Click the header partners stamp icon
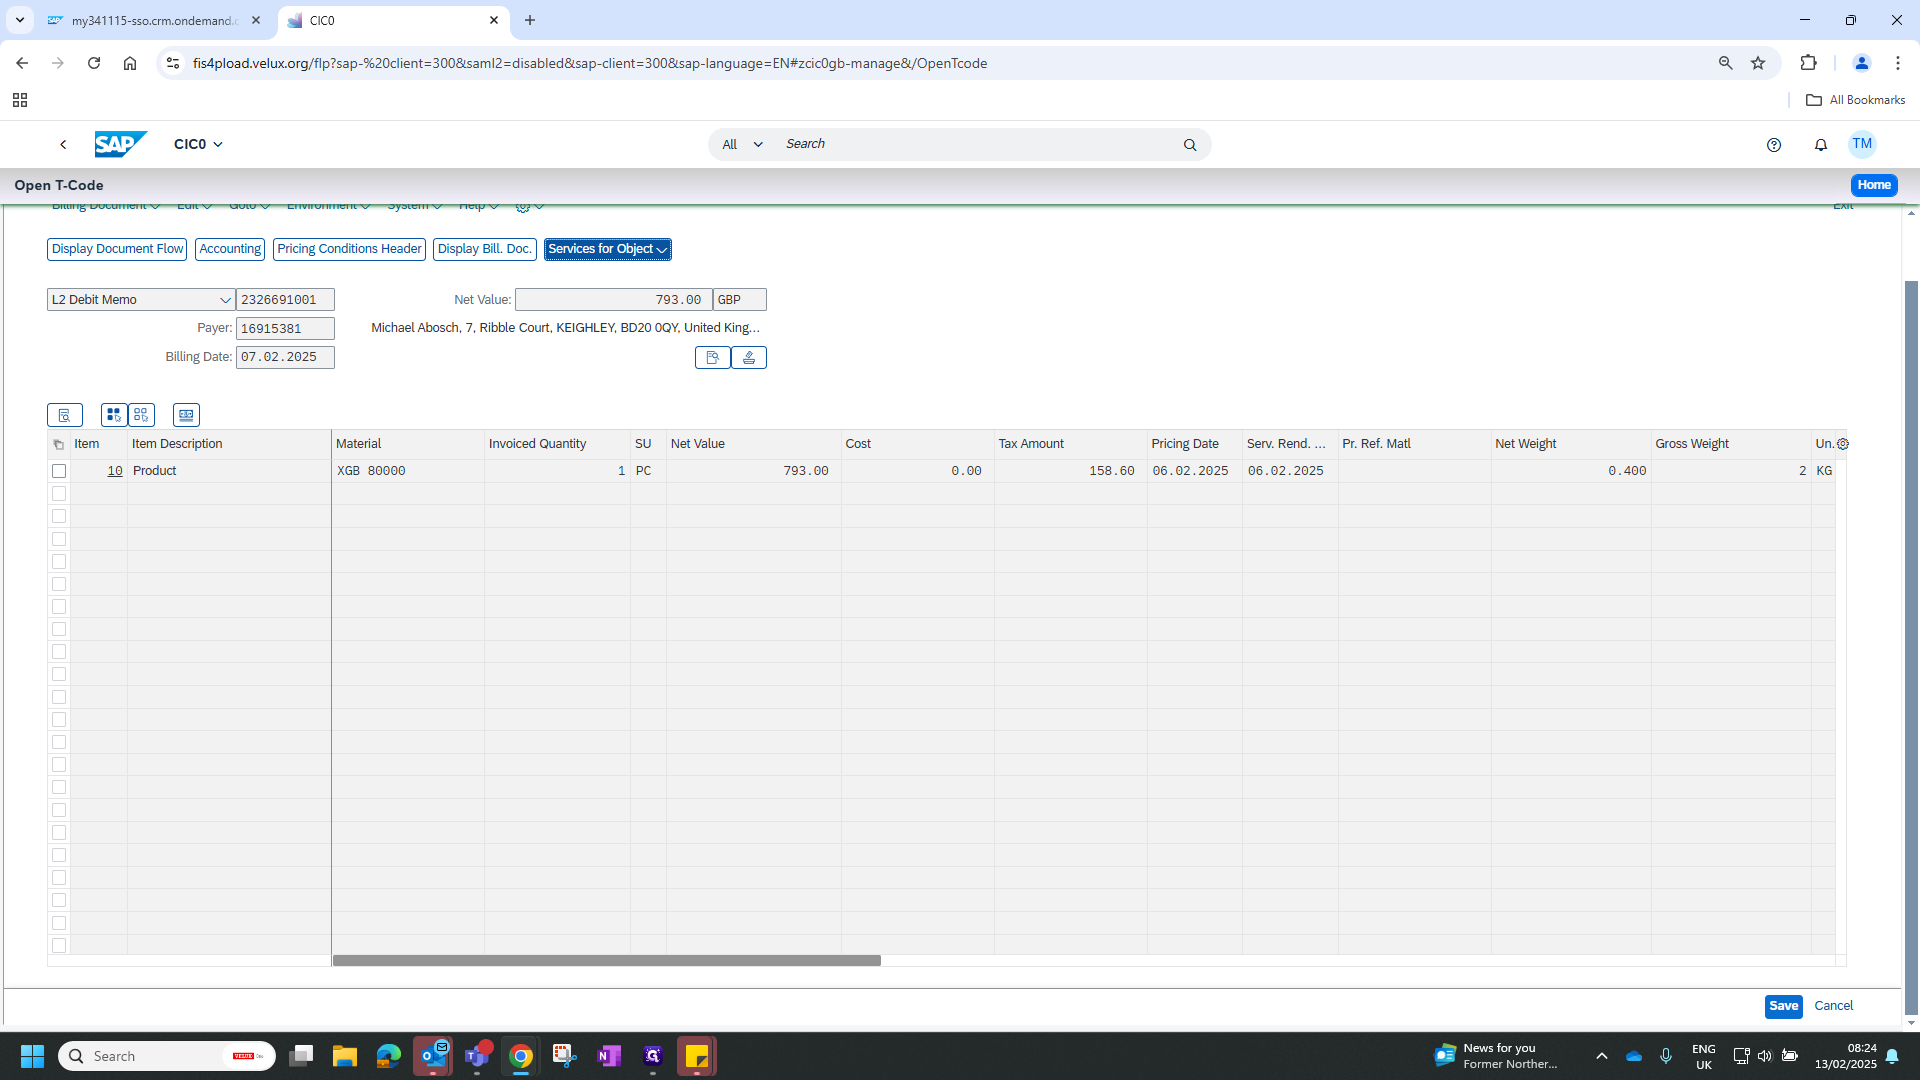 (x=749, y=357)
